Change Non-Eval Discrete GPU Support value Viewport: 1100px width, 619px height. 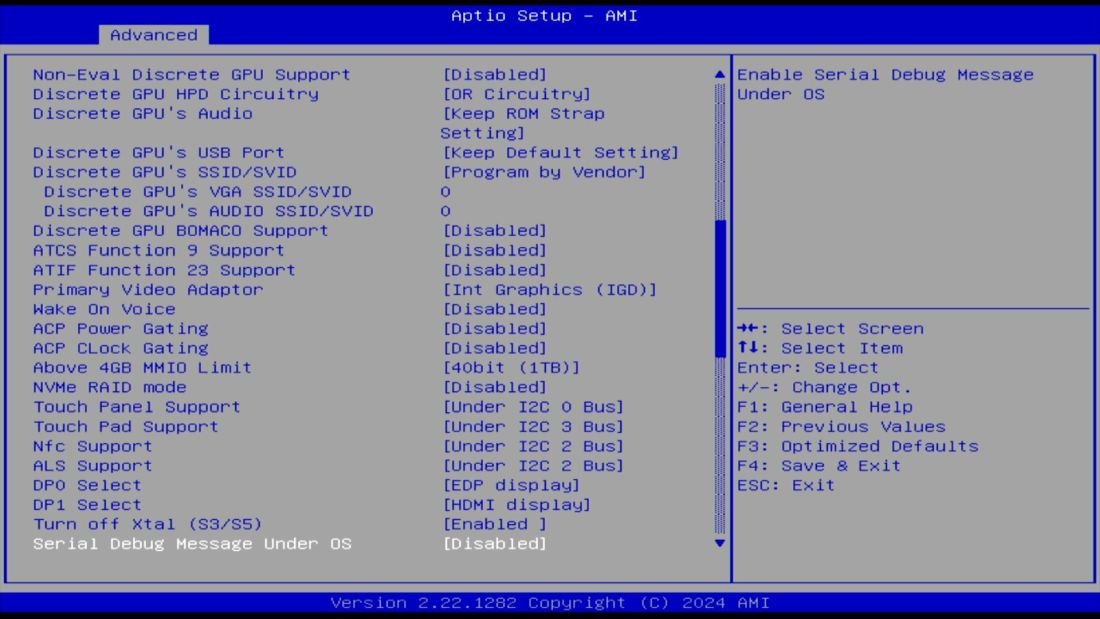(x=495, y=74)
